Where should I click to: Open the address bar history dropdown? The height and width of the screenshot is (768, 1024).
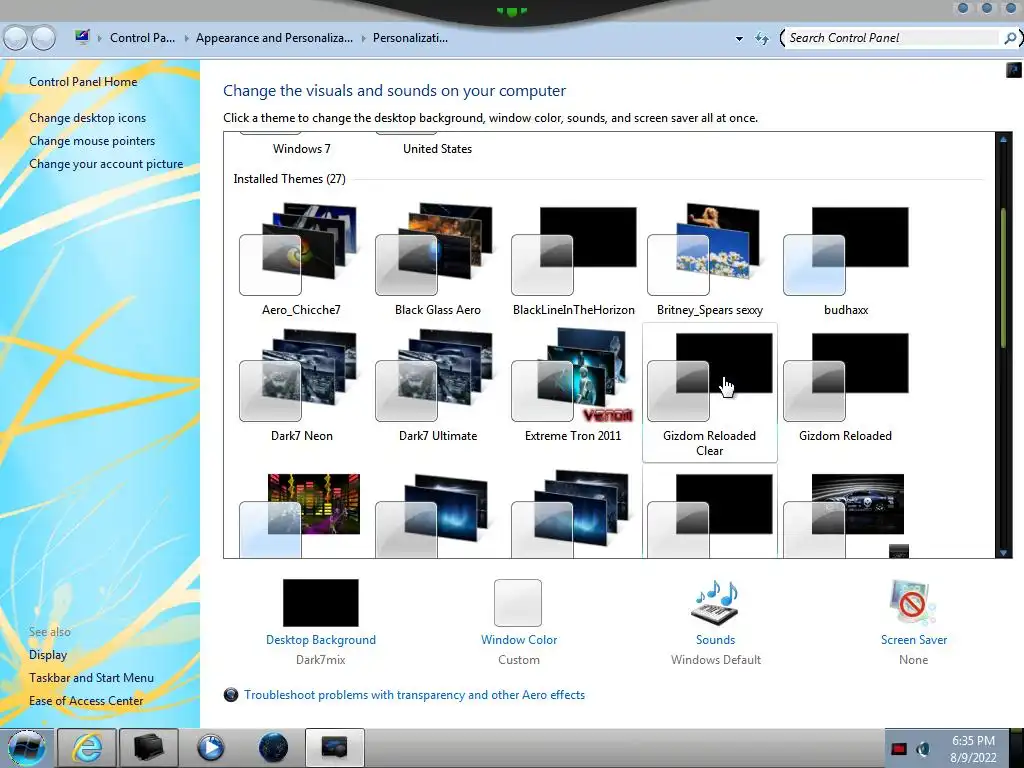coord(739,39)
